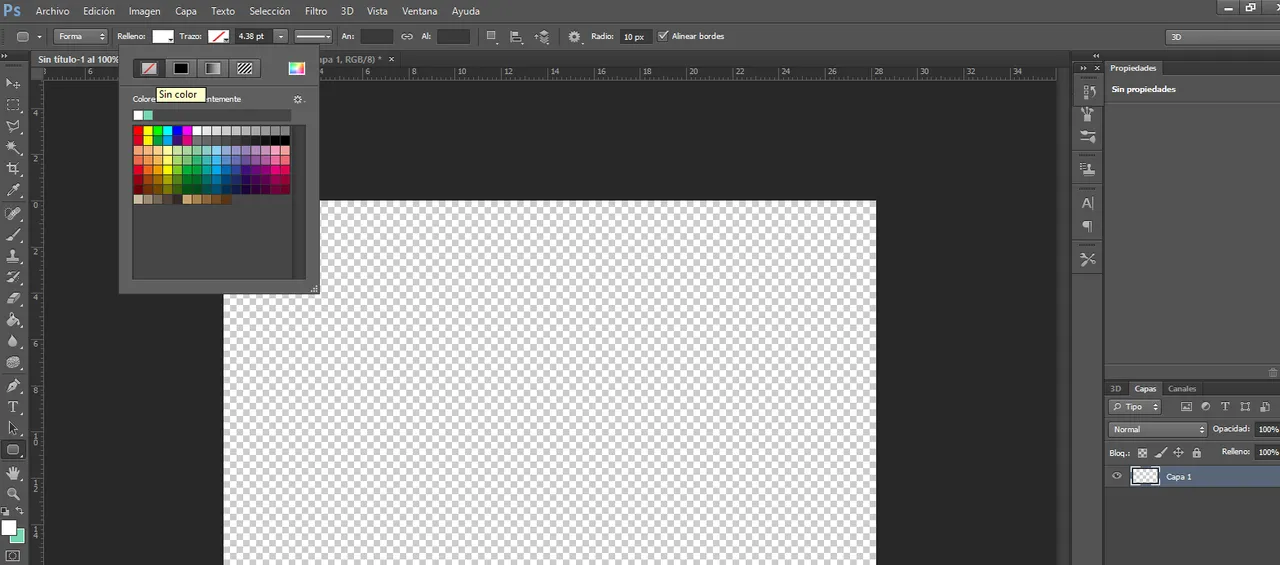The width and height of the screenshot is (1280, 565).
Task: Switch to the Canales tab
Action: pyautogui.click(x=1182, y=388)
